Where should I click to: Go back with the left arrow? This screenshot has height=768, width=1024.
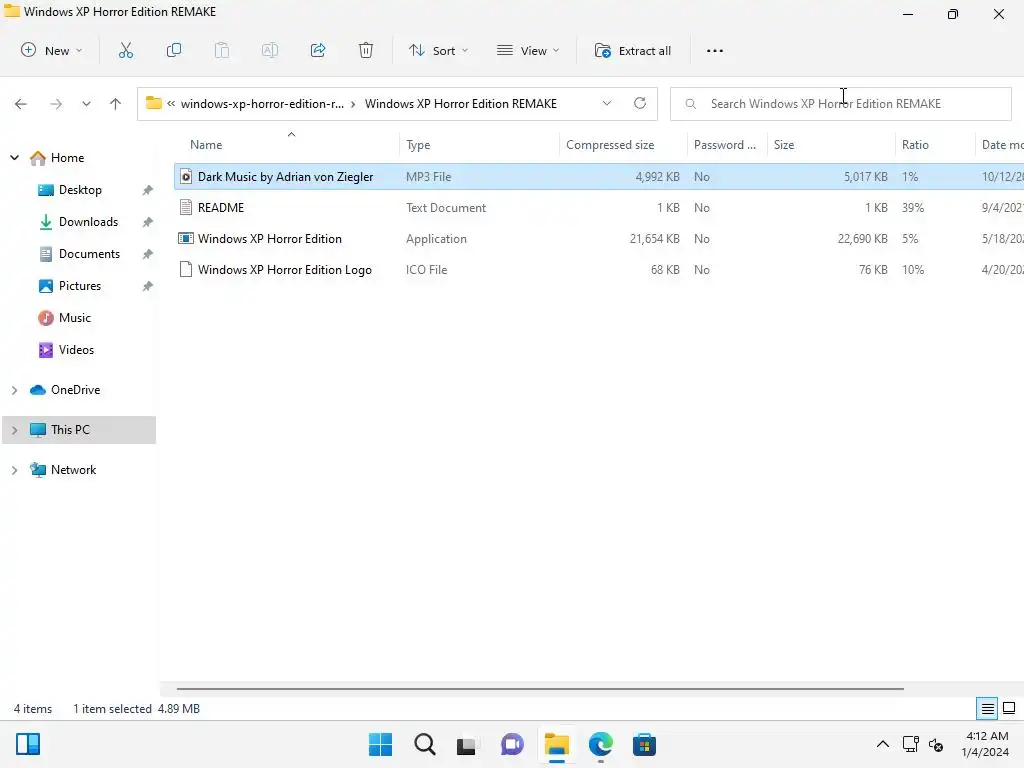[21, 104]
